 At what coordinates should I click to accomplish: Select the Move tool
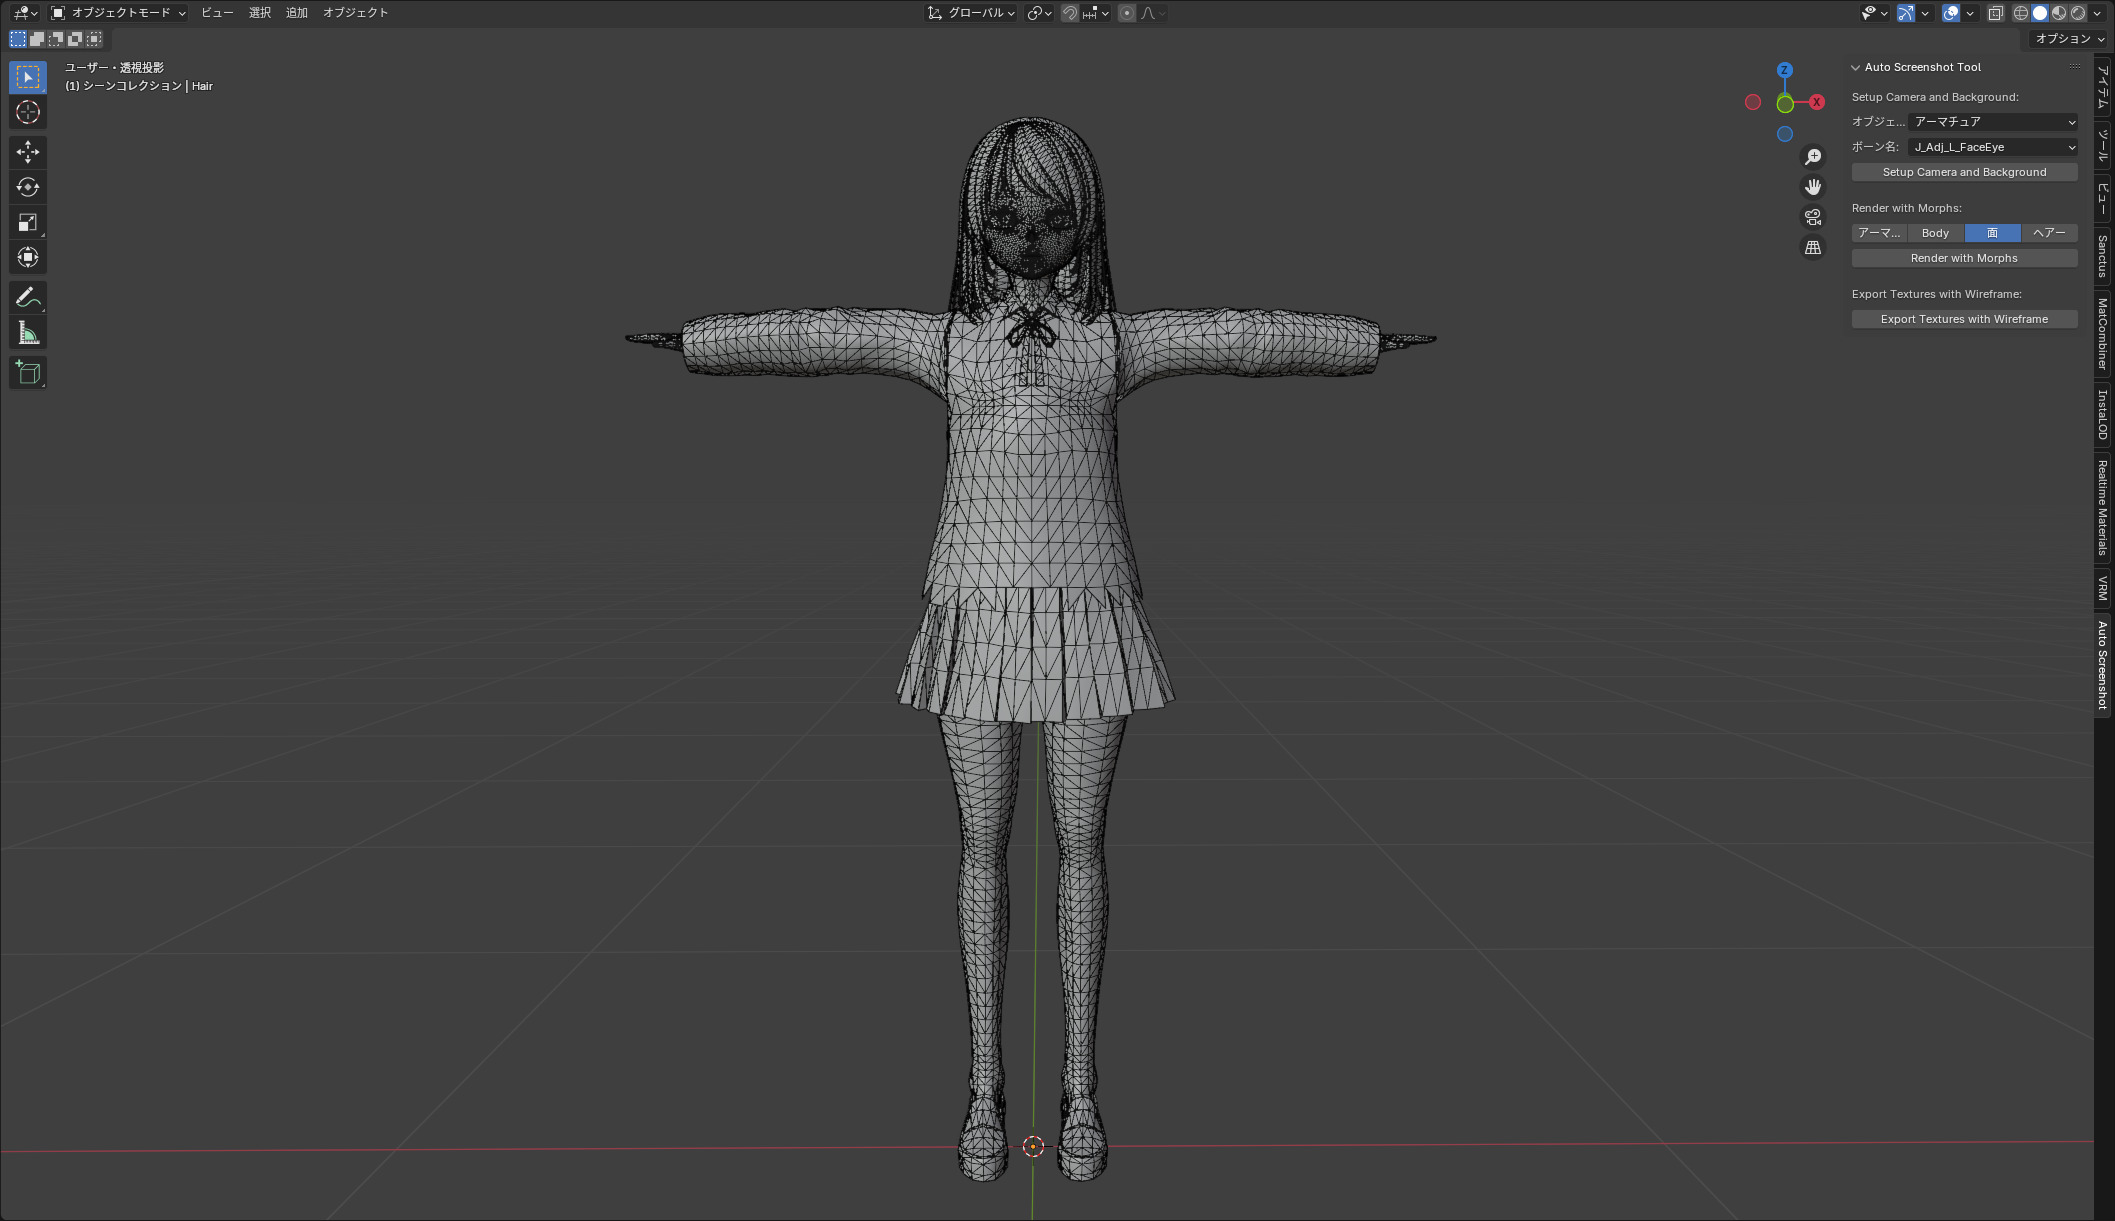tap(28, 152)
